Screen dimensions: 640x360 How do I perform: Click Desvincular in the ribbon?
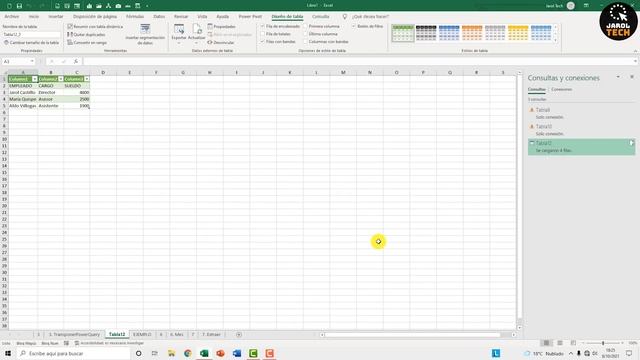point(221,42)
